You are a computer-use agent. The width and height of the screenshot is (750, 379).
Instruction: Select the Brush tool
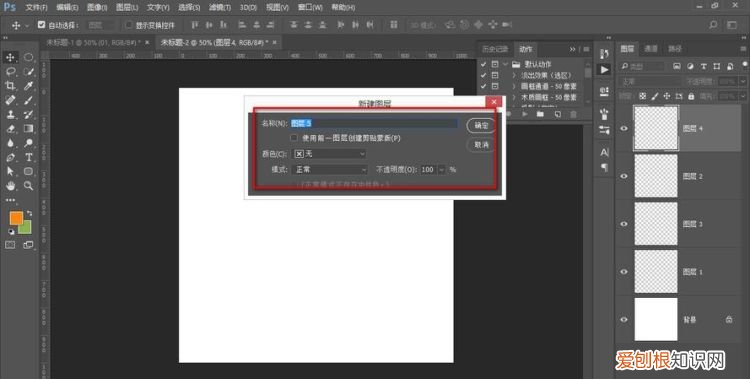click(x=28, y=100)
